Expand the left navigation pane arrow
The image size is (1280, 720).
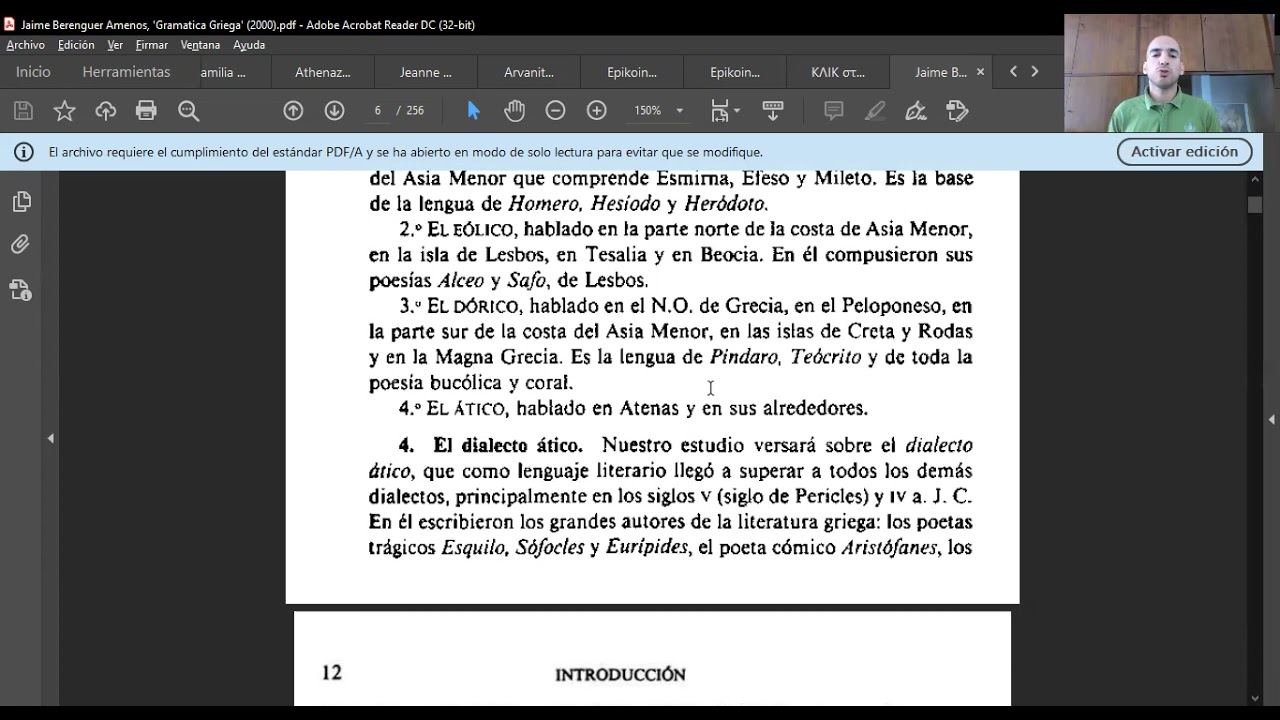[x=50, y=438]
